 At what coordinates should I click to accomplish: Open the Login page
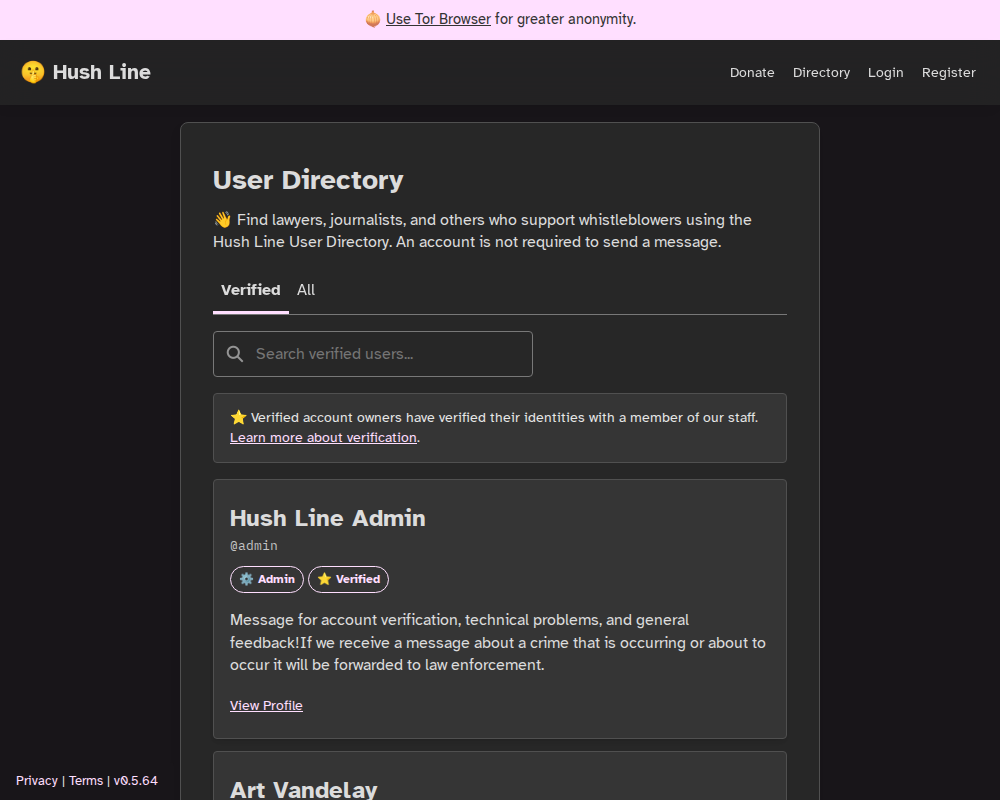pyautogui.click(x=885, y=72)
